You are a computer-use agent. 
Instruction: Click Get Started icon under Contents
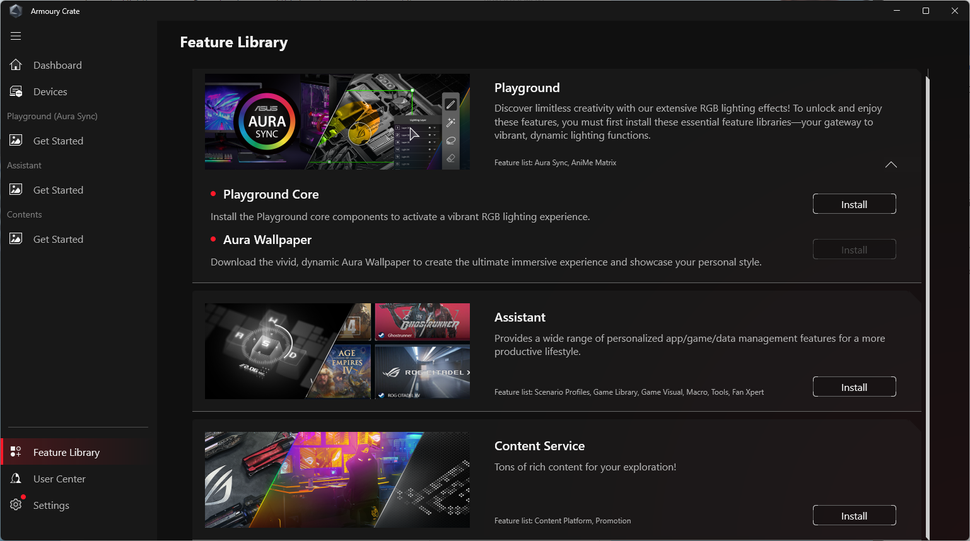(16, 239)
